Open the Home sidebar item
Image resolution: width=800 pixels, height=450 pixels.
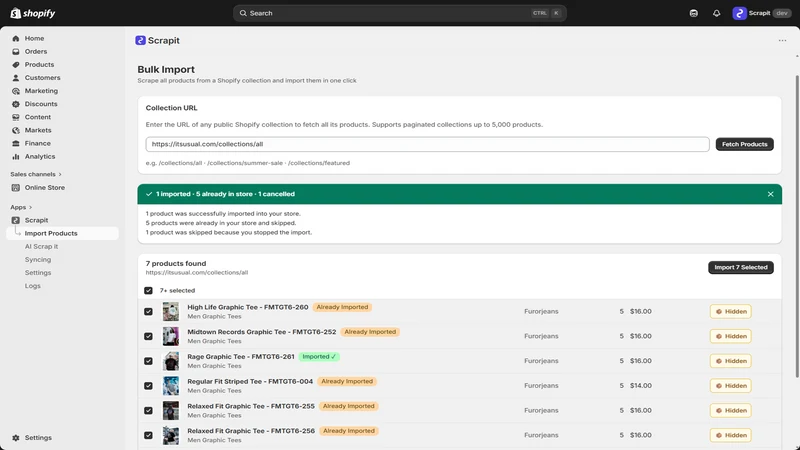(x=34, y=38)
